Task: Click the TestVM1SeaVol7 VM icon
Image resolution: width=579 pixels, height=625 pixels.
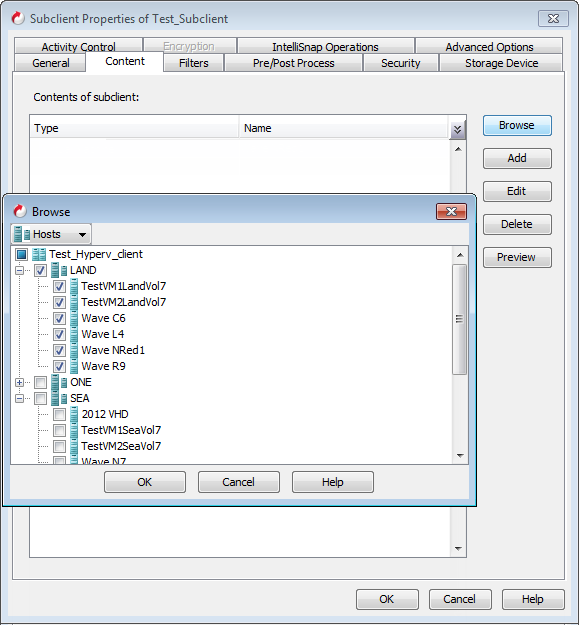Action: point(74,430)
